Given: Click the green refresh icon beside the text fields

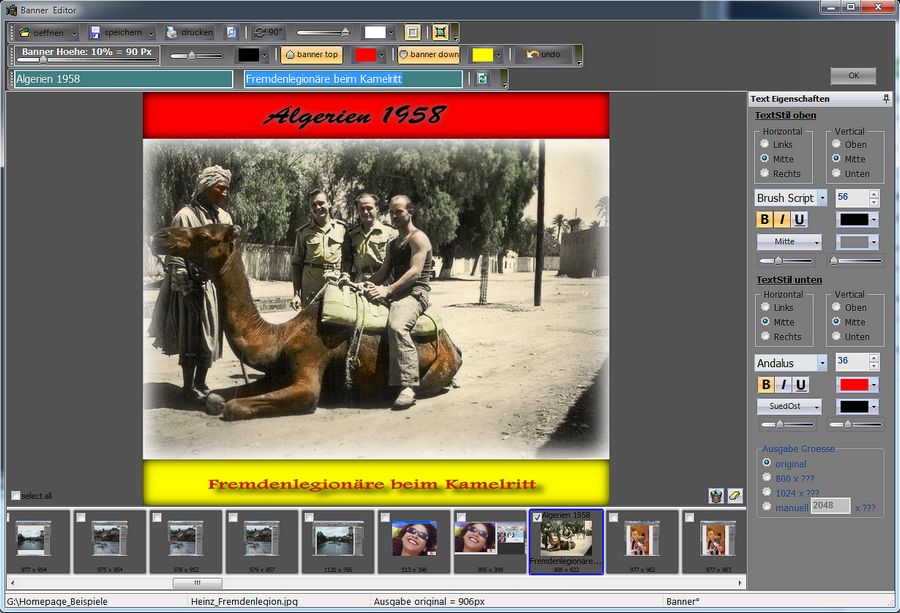Looking at the screenshot, I should point(482,79).
